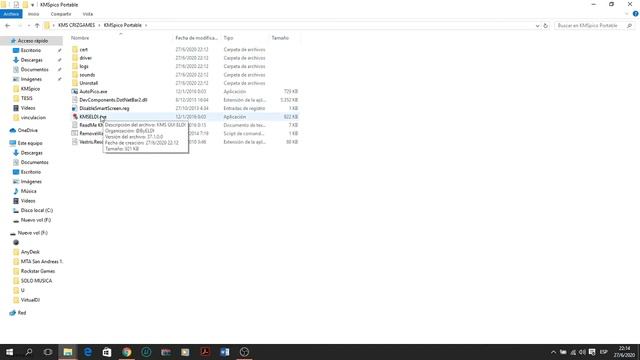This screenshot has width=640, height=360.
Task: Click the Entradas de registro type cell
Action: tap(244, 108)
